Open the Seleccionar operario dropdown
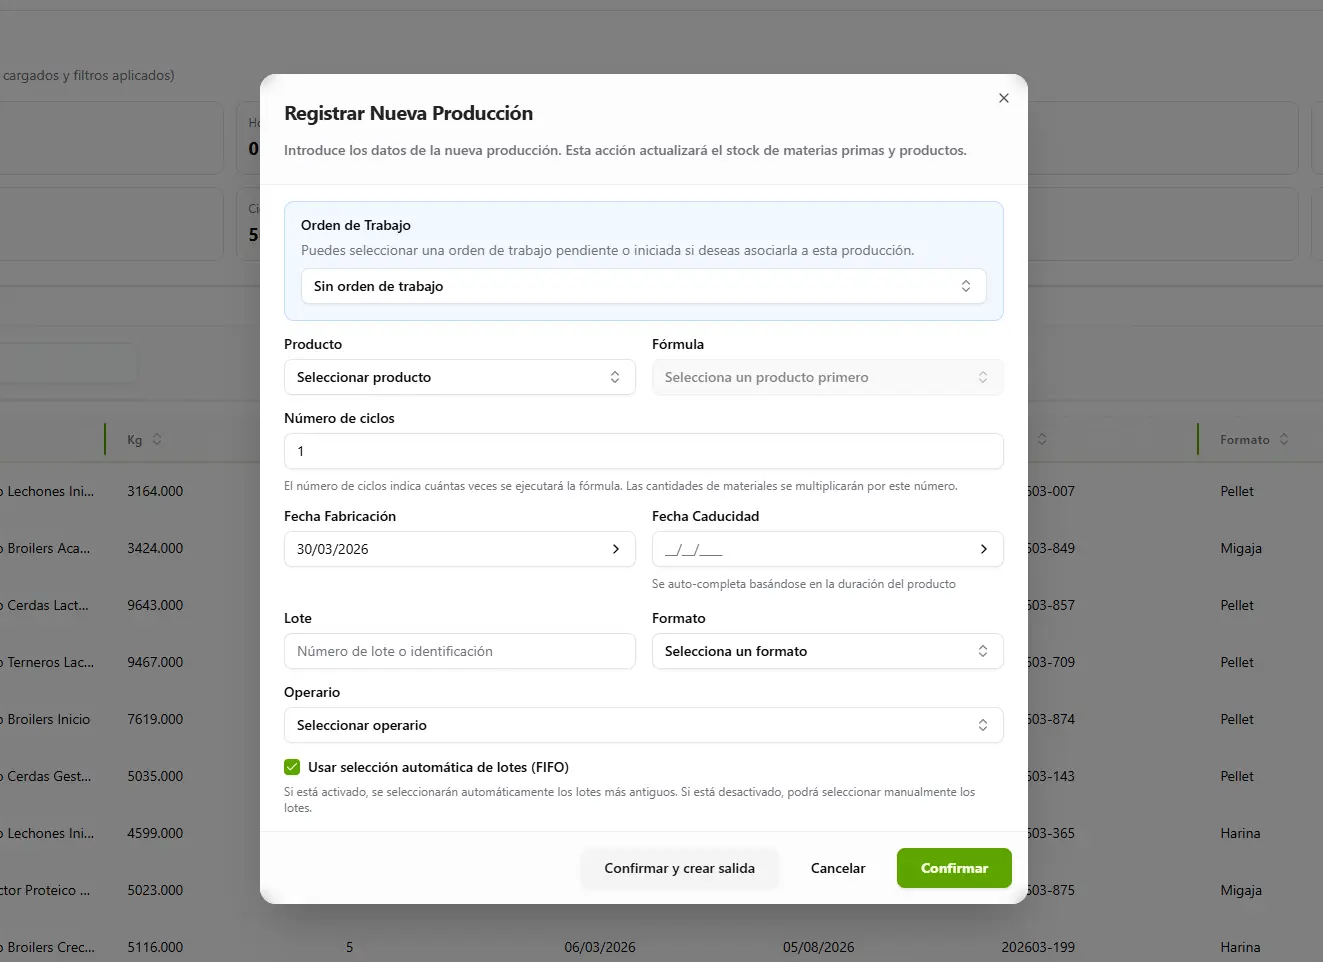This screenshot has height=962, width=1323. [643, 725]
